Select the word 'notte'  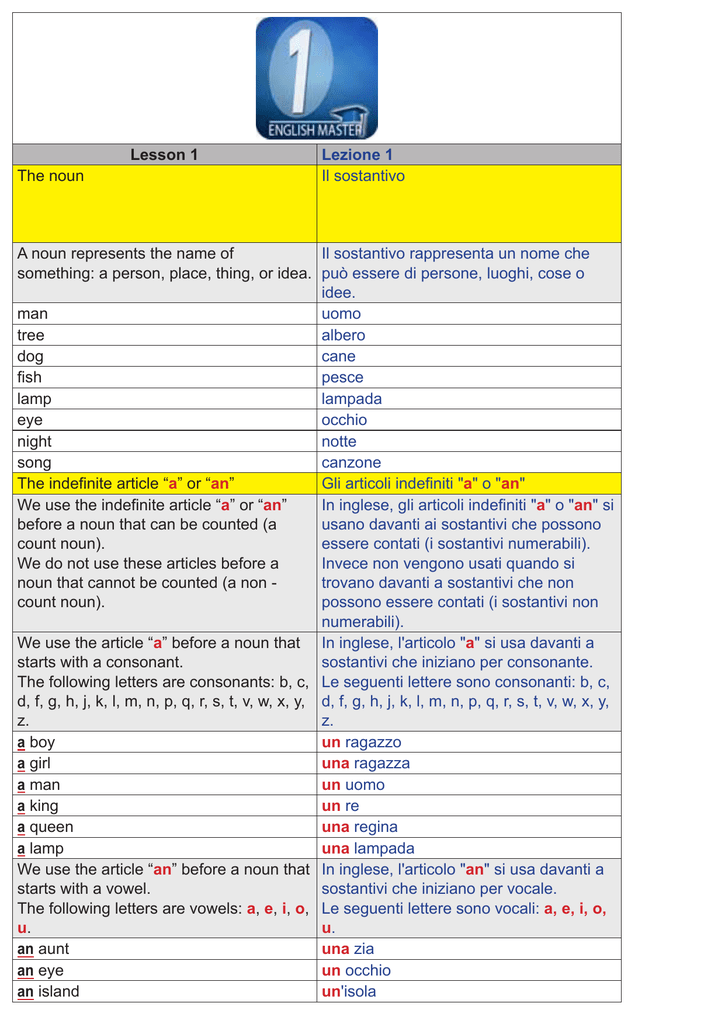tap(339, 441)
